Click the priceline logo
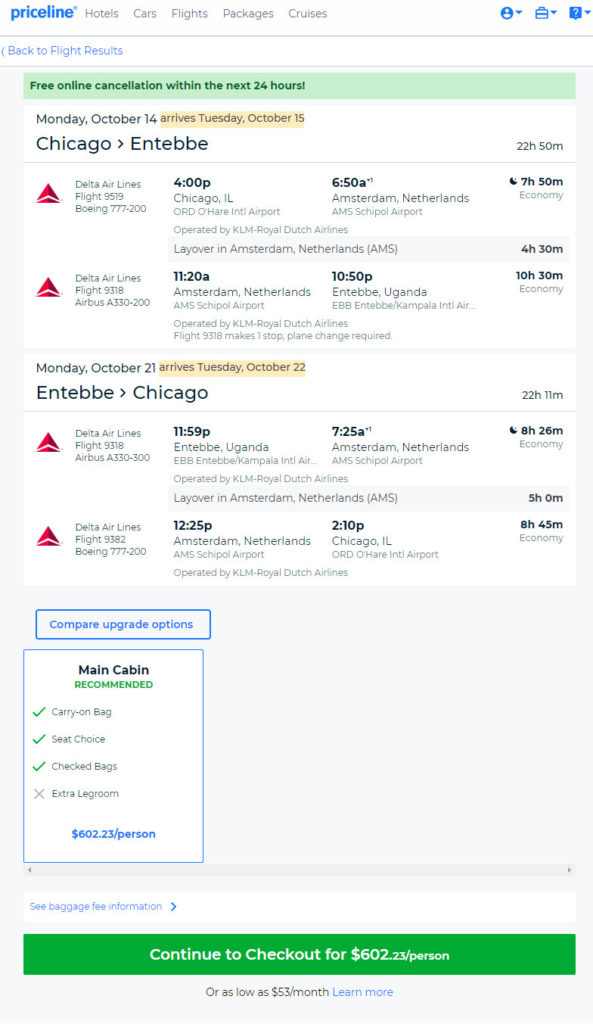This screenshot has height=1024, width=593. [44, 12]
